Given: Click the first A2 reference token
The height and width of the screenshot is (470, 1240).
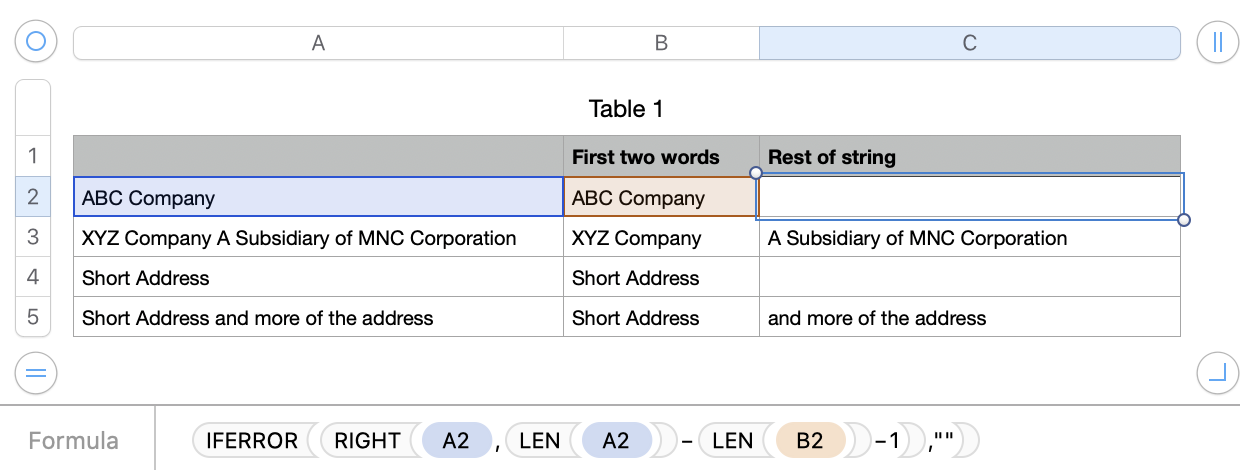Looking at the screenshot, I should click(x=456, y=441).
